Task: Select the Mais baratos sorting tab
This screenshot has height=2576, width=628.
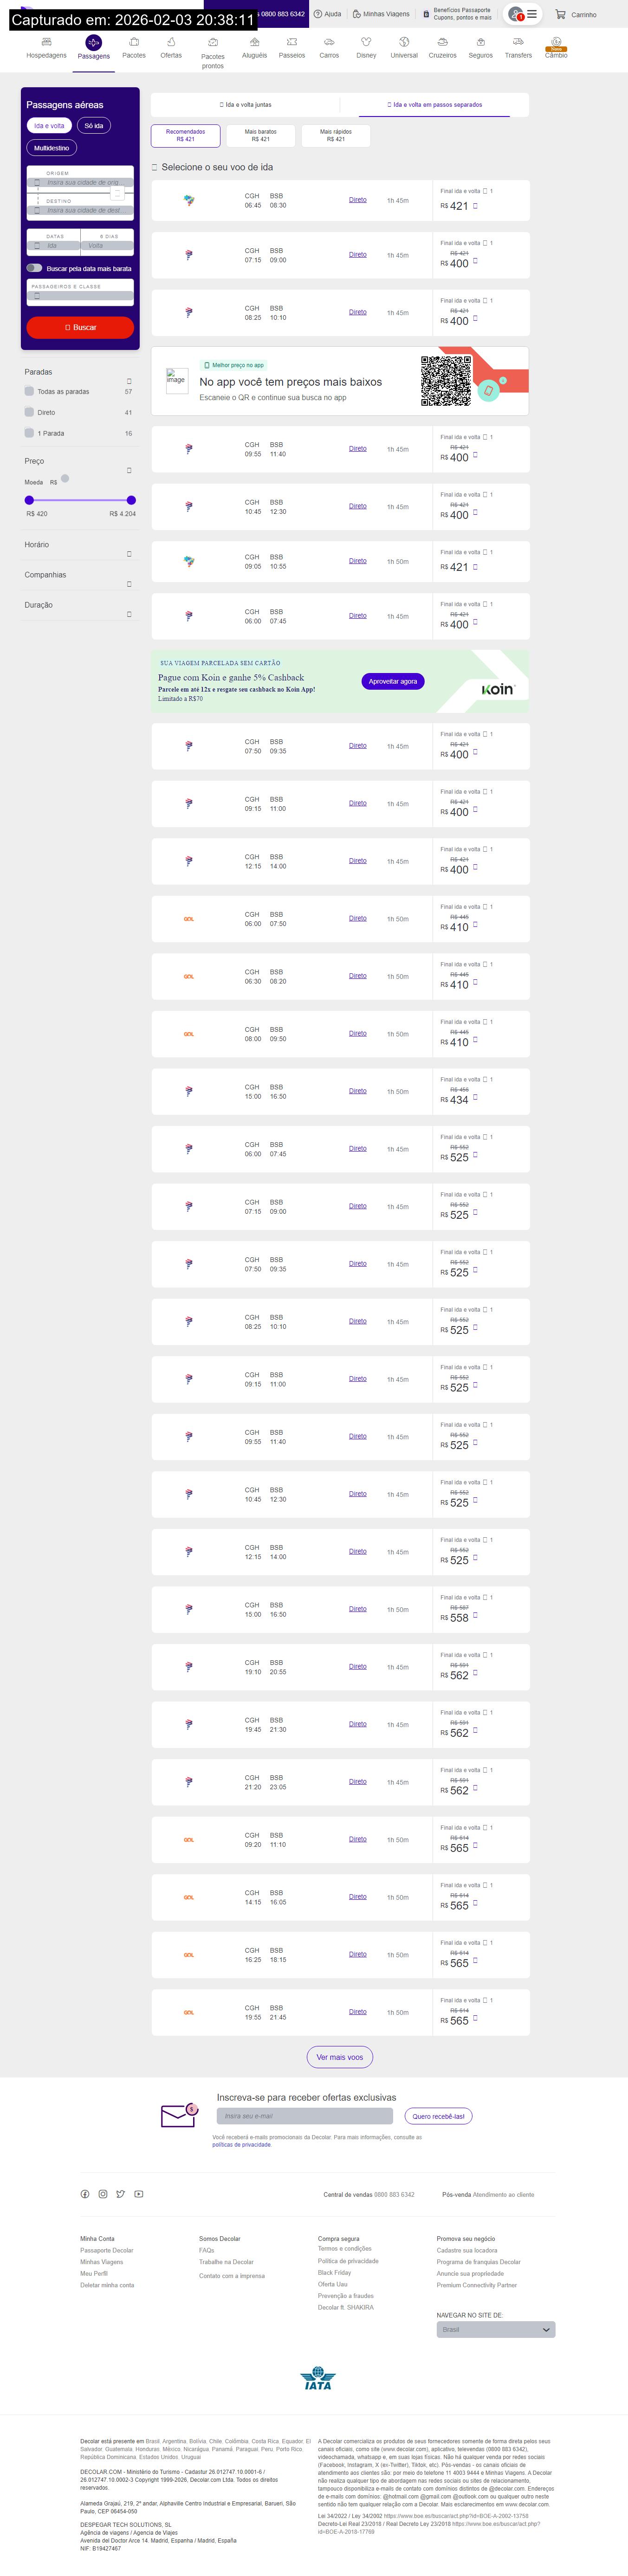Action: point(260,135)
